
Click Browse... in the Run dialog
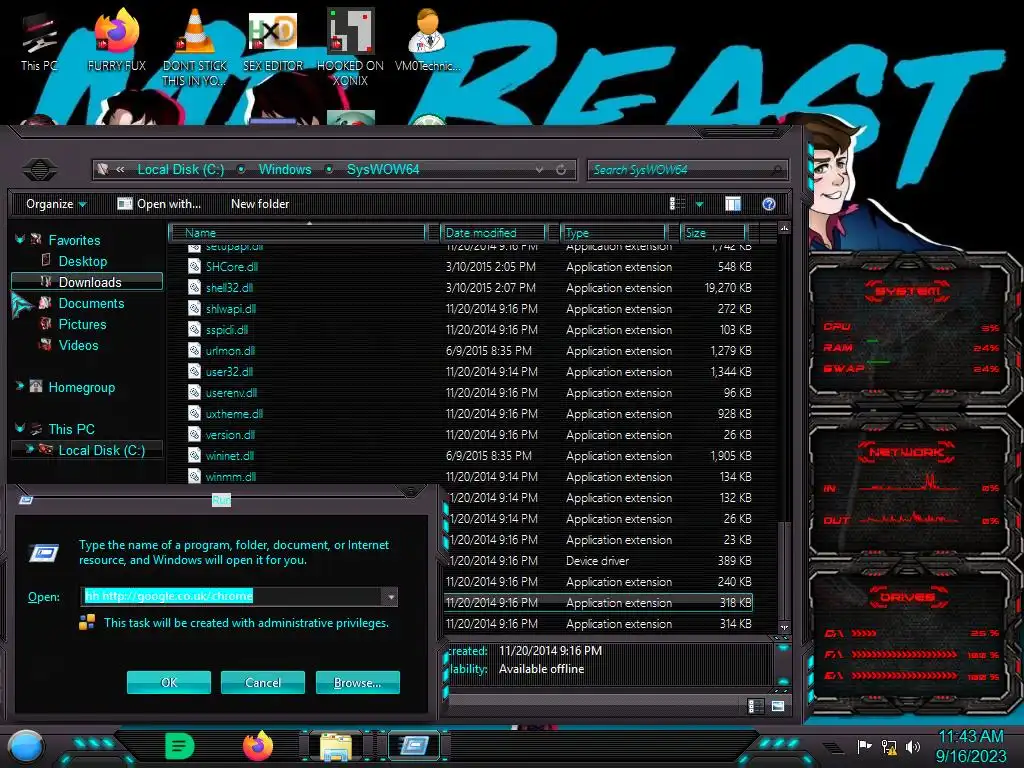click(357, 682)
